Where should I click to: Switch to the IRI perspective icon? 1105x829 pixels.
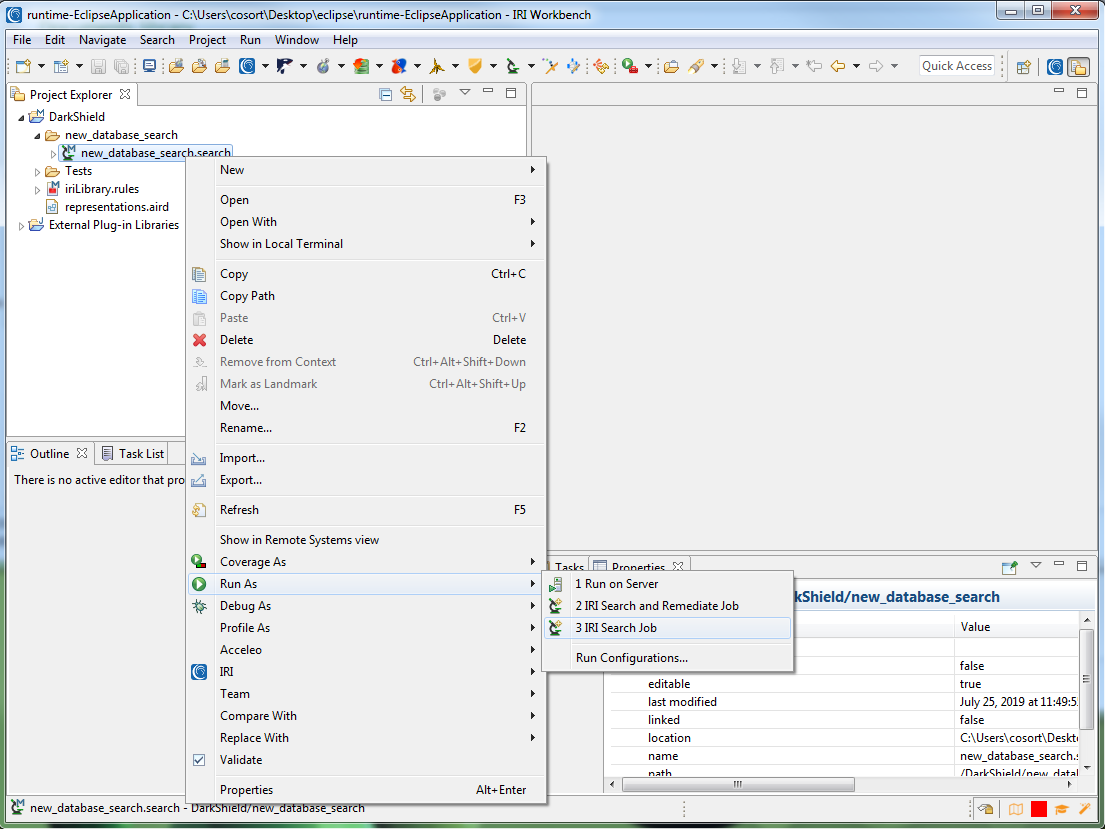(x=1055, y=66)
